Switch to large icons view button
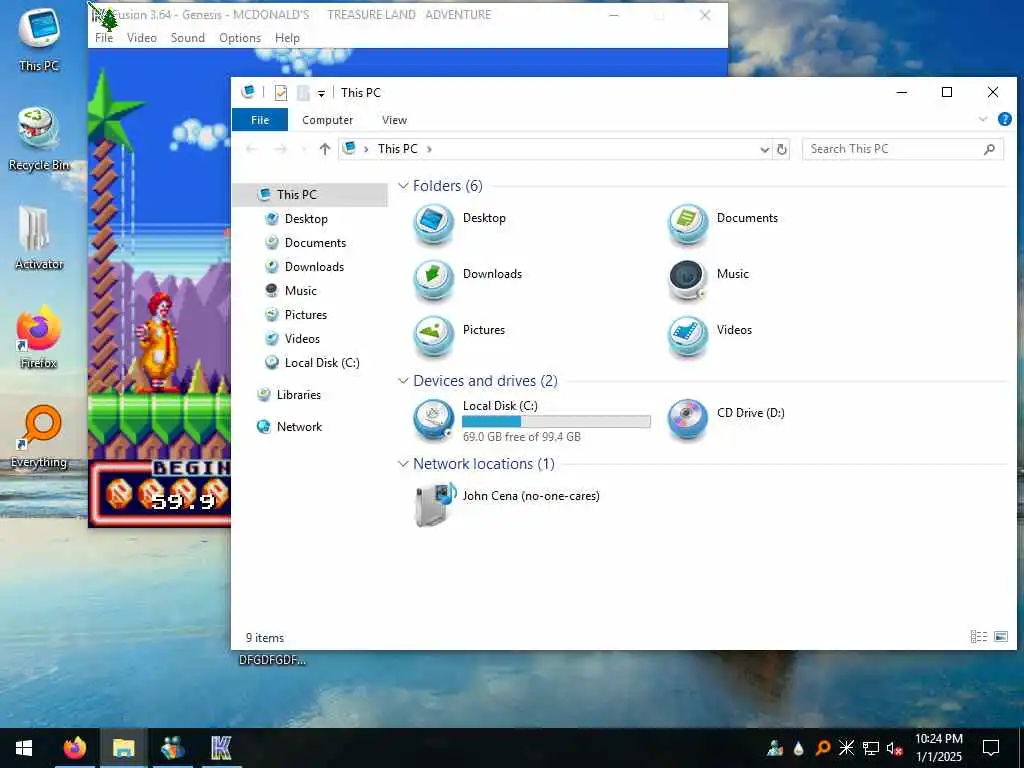Viewport: 1024px width, 768px height. tap(1000, 636)
